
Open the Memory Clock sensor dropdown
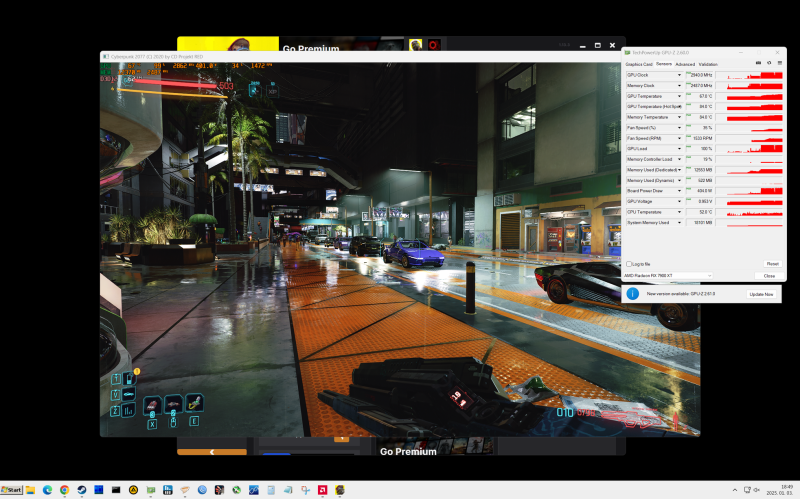[679, 86]
